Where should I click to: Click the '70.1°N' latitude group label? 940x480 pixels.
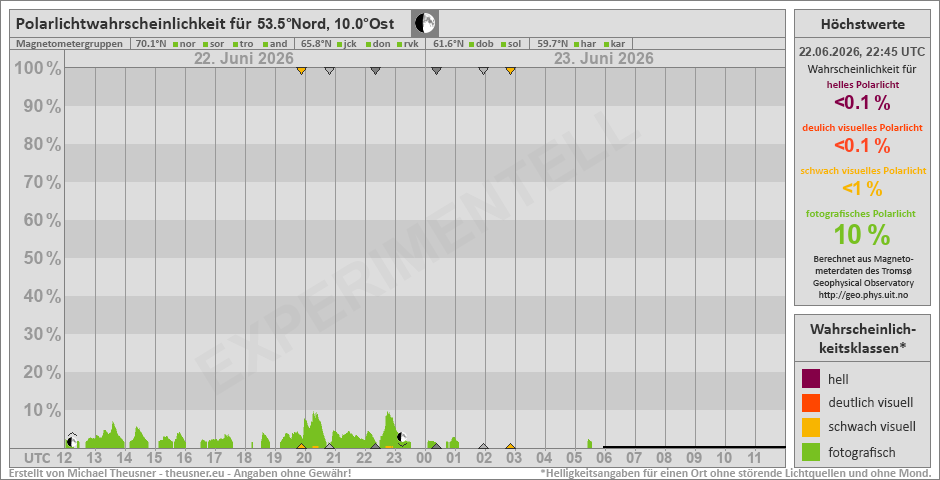(152, 44)
